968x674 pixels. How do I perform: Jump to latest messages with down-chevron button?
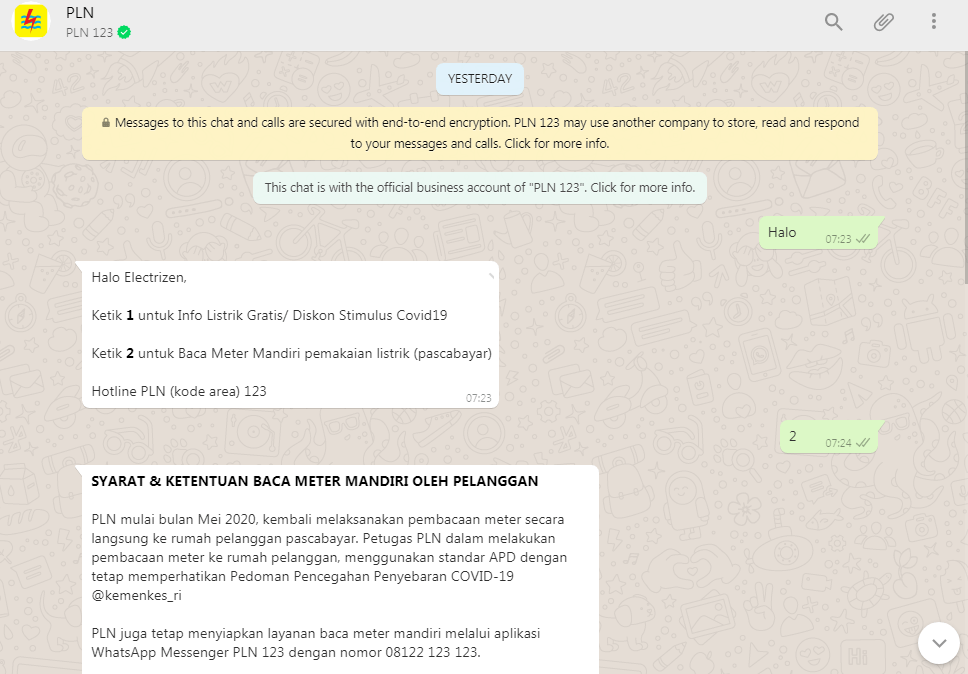click(x=938, y=643)
